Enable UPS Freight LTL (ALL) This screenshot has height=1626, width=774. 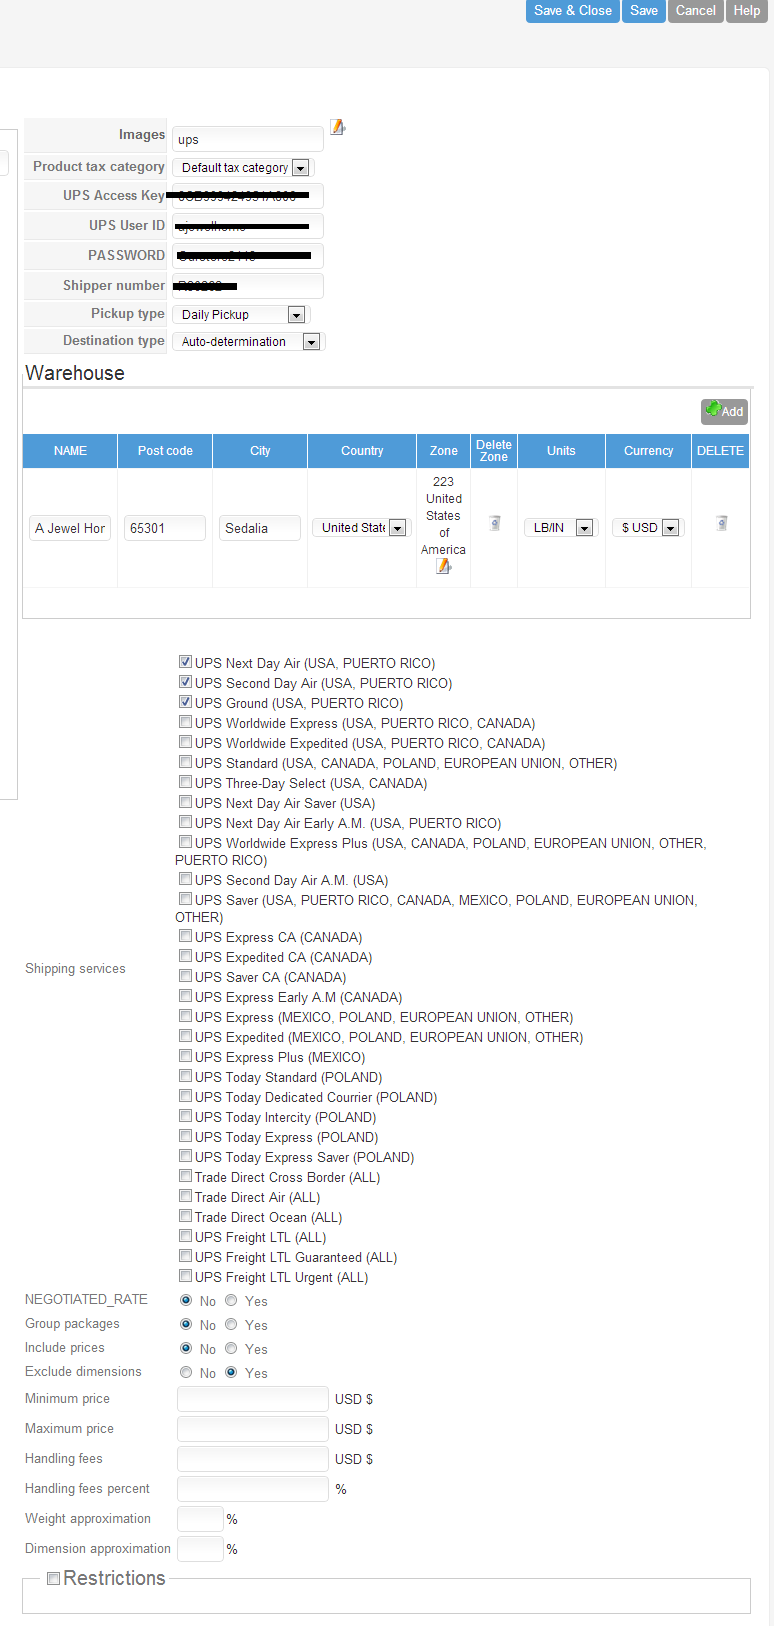coord(185,1236)
